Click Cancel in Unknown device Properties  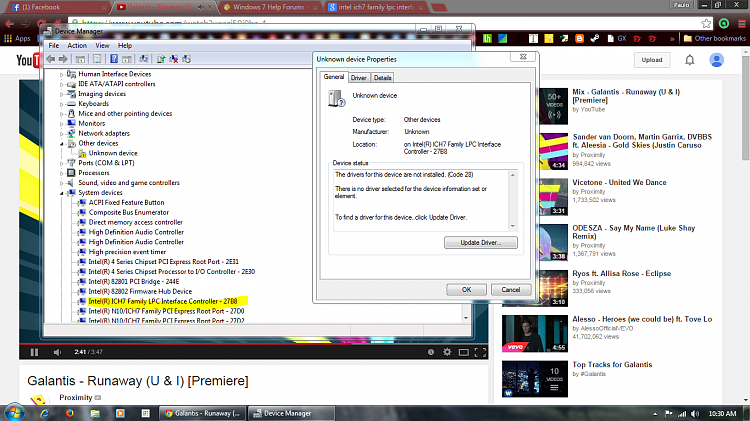tap(511, 290)
